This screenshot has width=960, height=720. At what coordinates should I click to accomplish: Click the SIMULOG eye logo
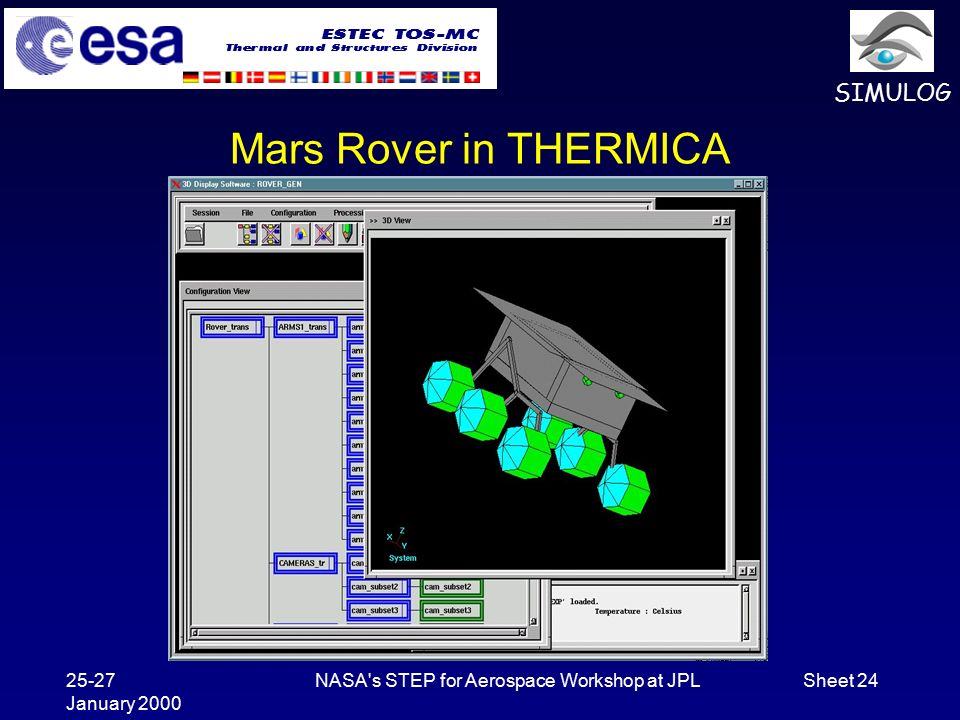pyautogui.click(x=891, y=42)
